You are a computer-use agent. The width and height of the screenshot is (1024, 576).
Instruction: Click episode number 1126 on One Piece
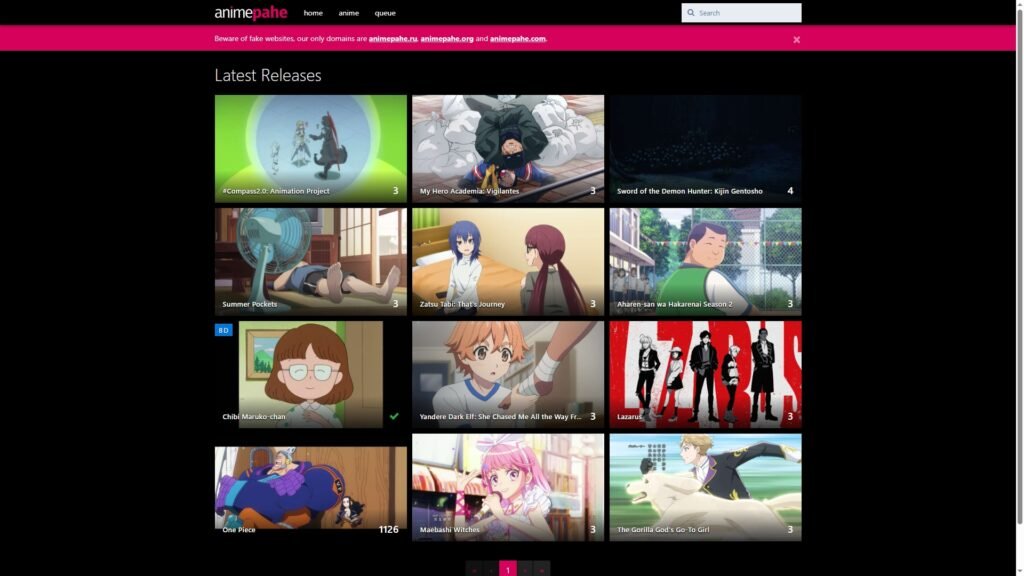[x=389, y=530]
